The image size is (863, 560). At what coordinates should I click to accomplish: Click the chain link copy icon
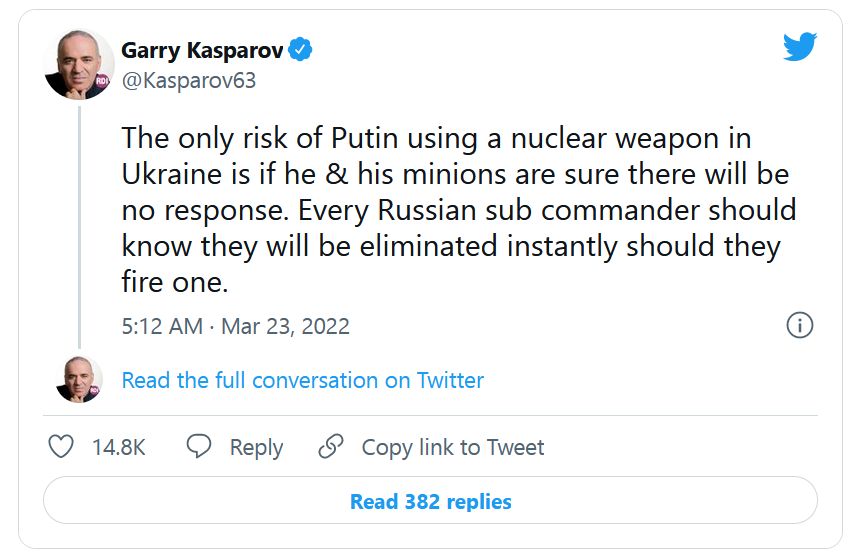click(x=331, y=446)
